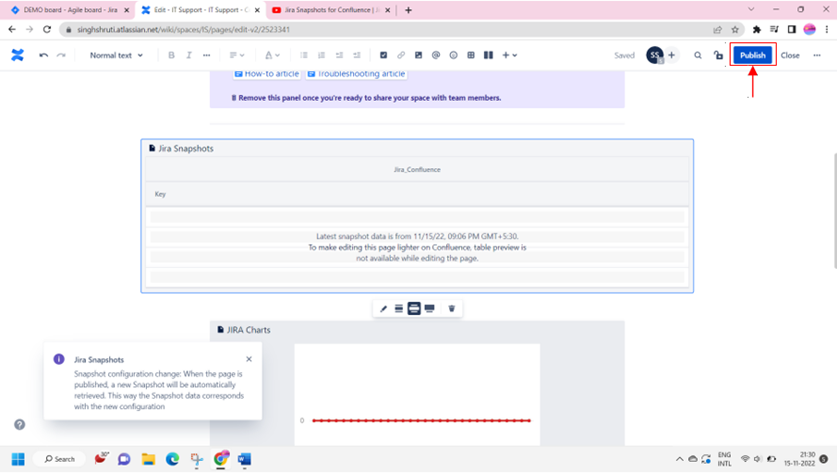The width and height of the screenshot is (837, 473).
Task: Open the Chrome three-dot menu
Action: tap(826, 29)
